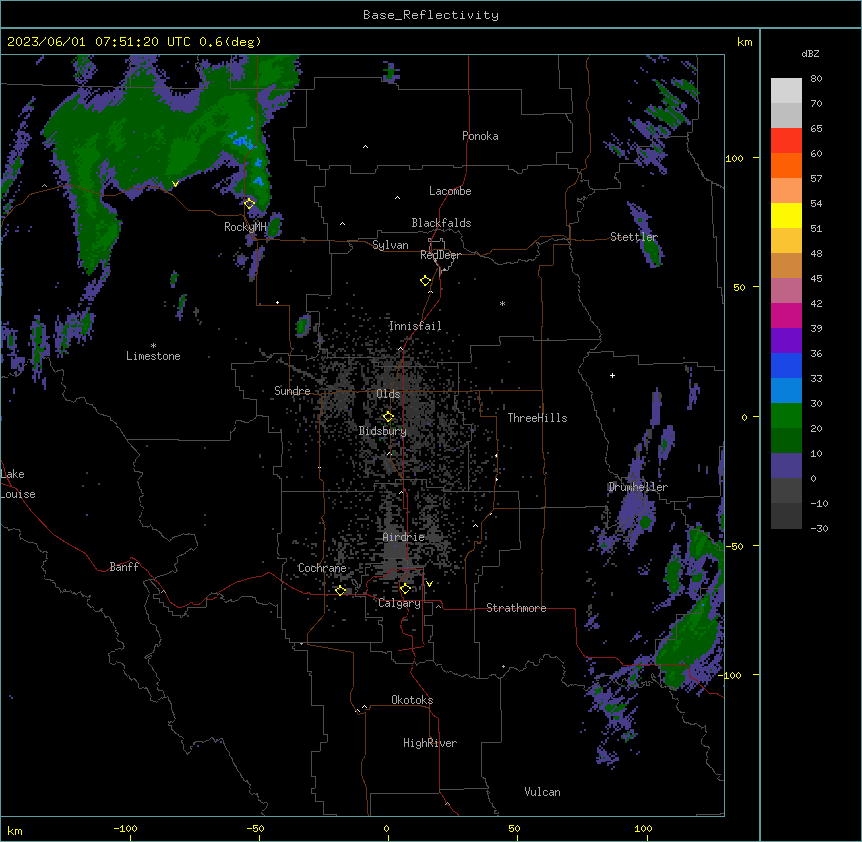862x842 pixels.
Task: Click the Blackfalds city label
Action: tap(441, 223)
